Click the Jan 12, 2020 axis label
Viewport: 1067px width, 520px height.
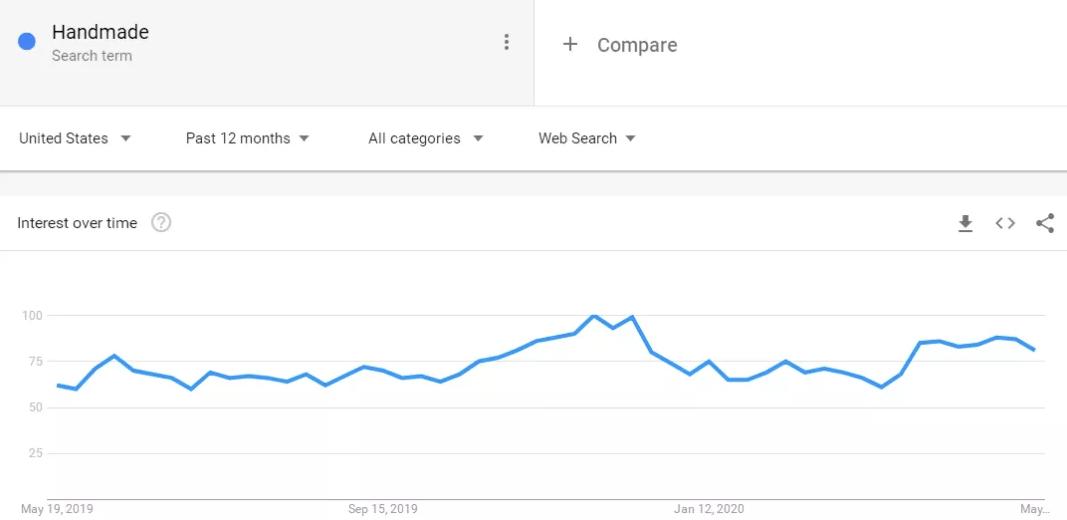pyautogui.click(x=708, y=509)
